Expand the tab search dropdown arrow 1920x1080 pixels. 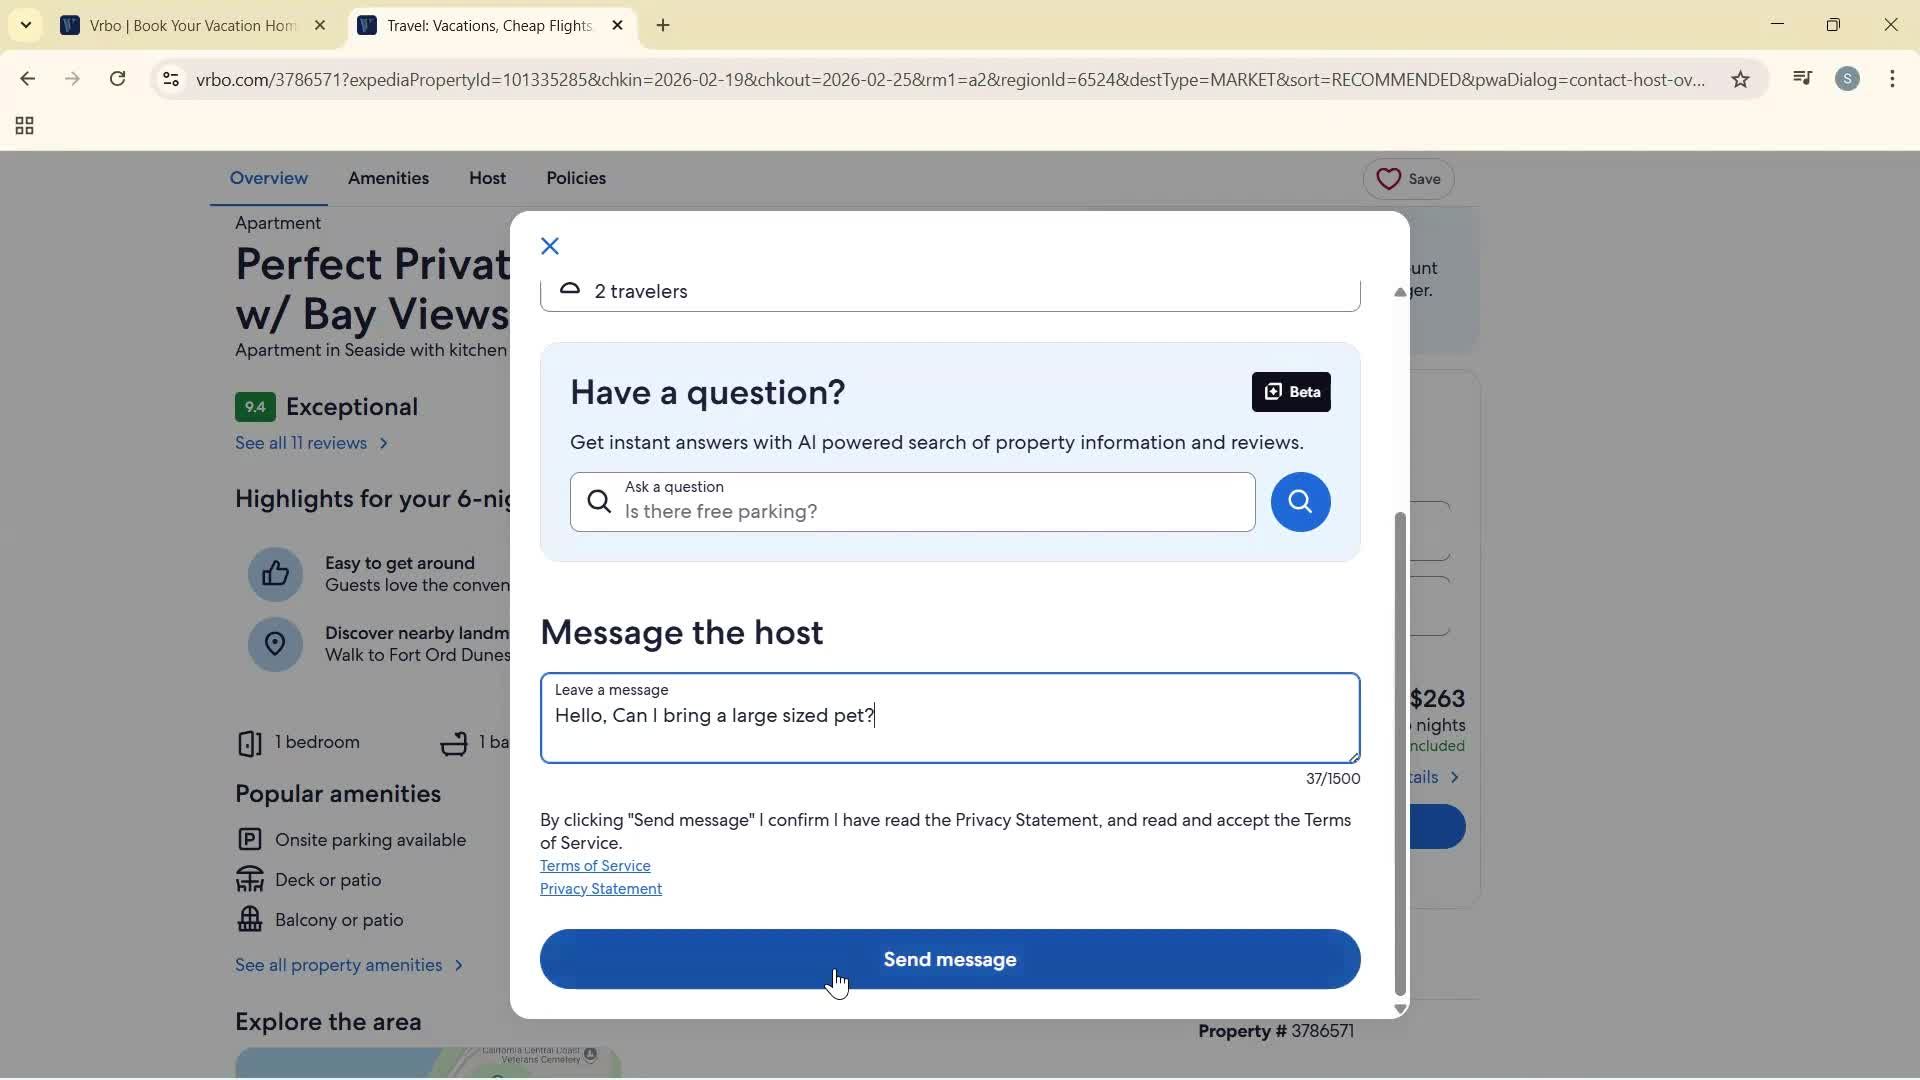(x=26, y=25)
